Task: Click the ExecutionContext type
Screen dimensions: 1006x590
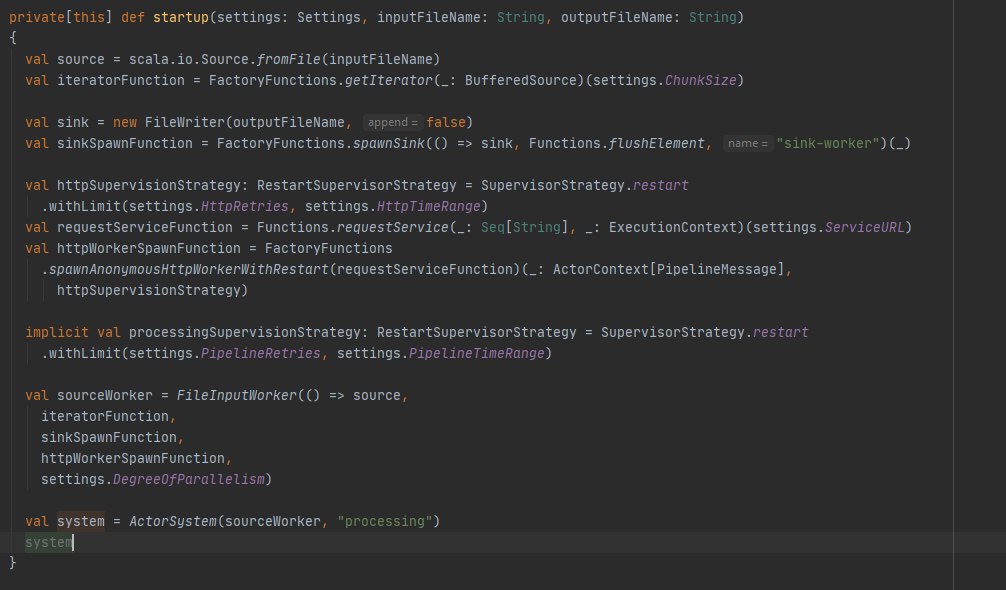Action: (672, 227)
